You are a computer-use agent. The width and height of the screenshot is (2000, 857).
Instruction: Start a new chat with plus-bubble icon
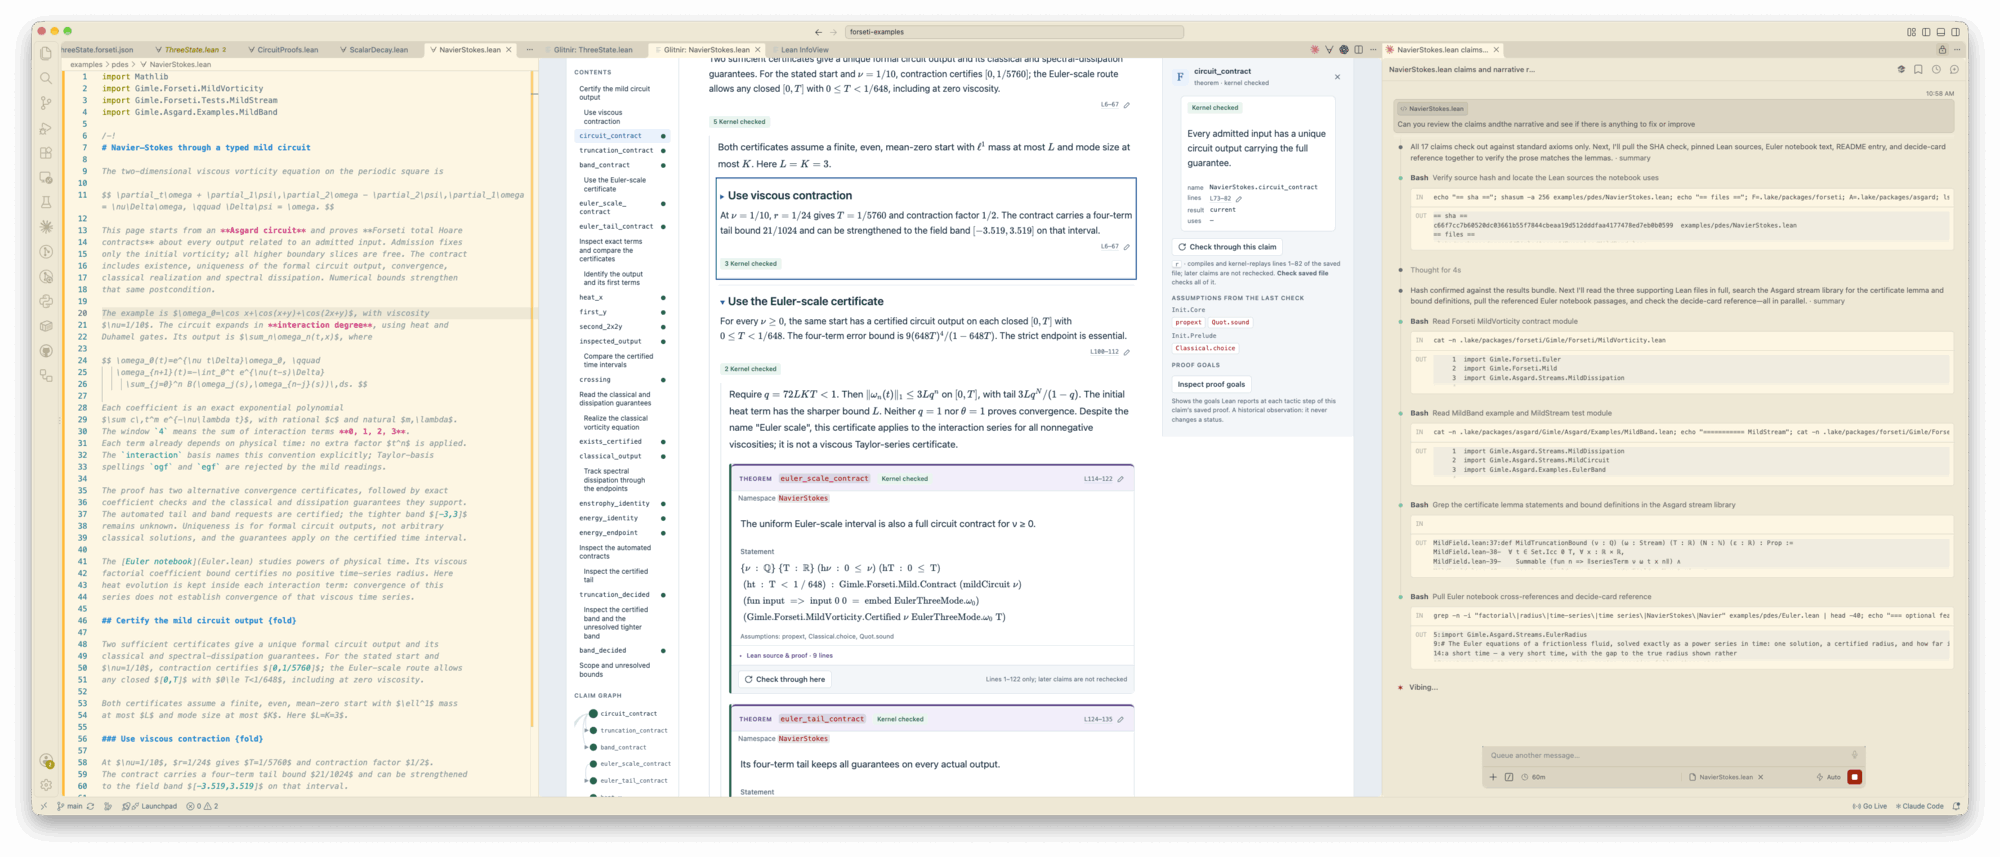[x=1954, y=69]
